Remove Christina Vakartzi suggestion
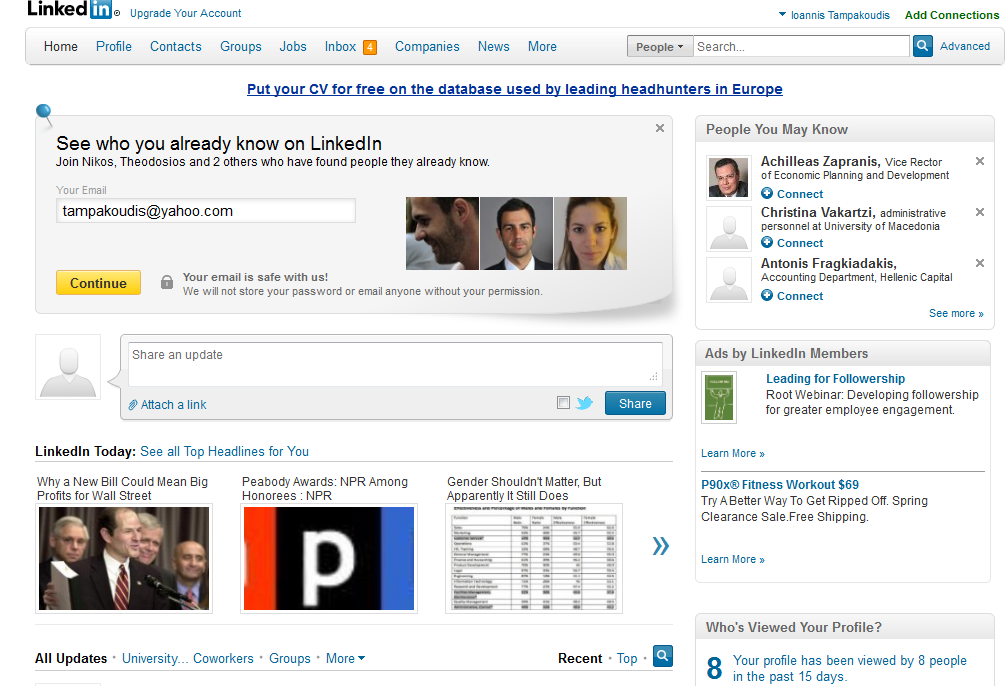 pyautogui.click(x=980, y=212)
